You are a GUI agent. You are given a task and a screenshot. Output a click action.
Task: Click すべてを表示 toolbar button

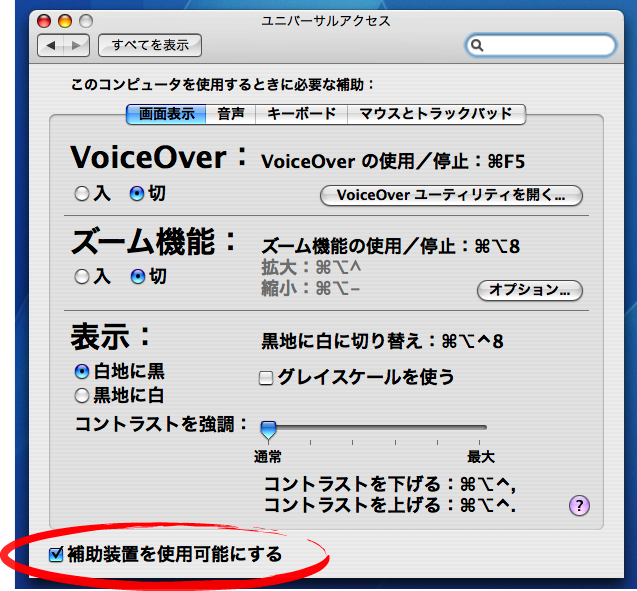(150, 45)
